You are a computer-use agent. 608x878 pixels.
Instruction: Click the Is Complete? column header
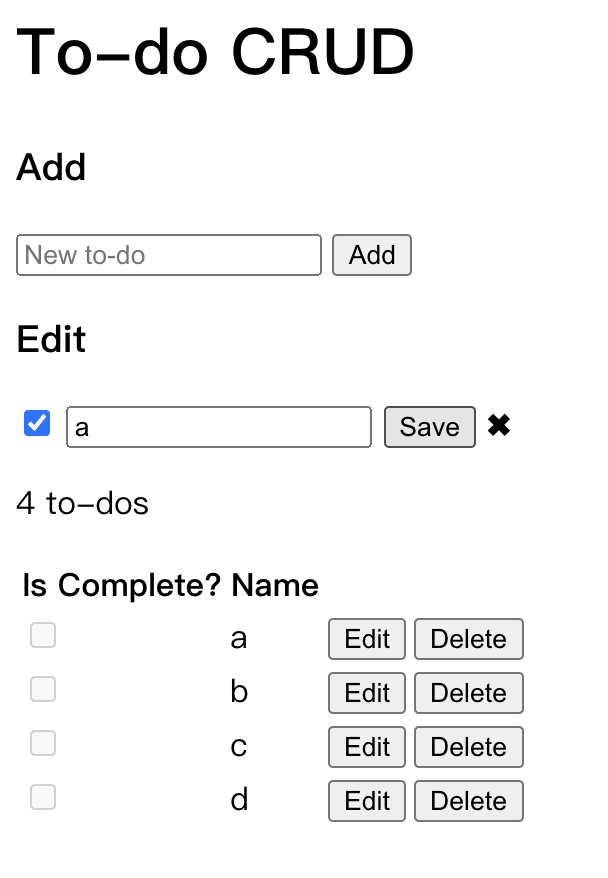pyautogui.click(x=121, y=586)
